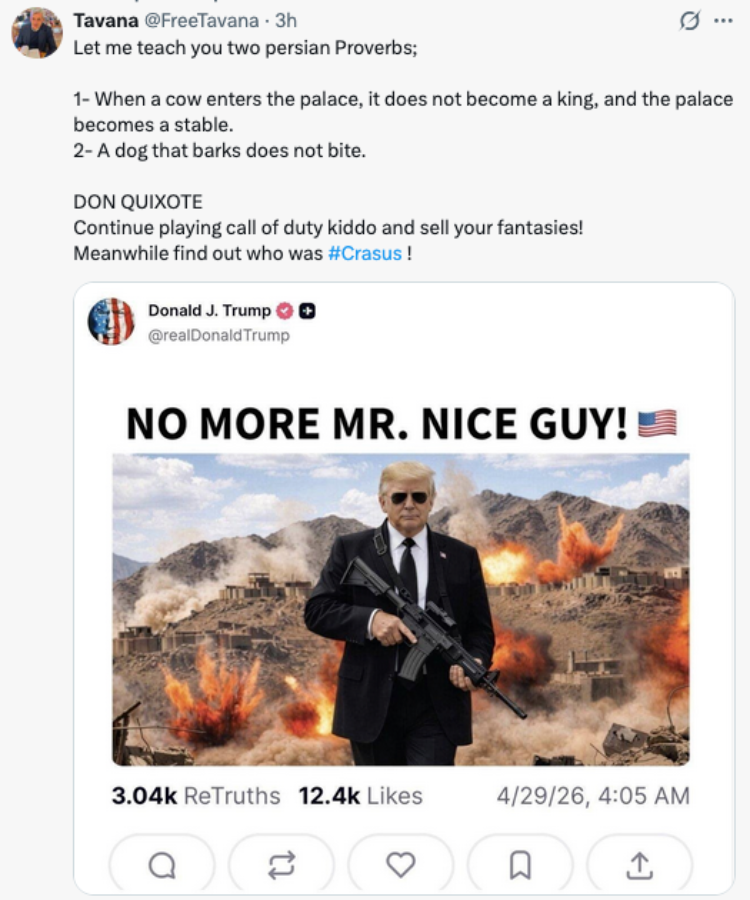The image size is (750, 900).
Task: Open the Trump rifle explosion image
Action: 401,610
